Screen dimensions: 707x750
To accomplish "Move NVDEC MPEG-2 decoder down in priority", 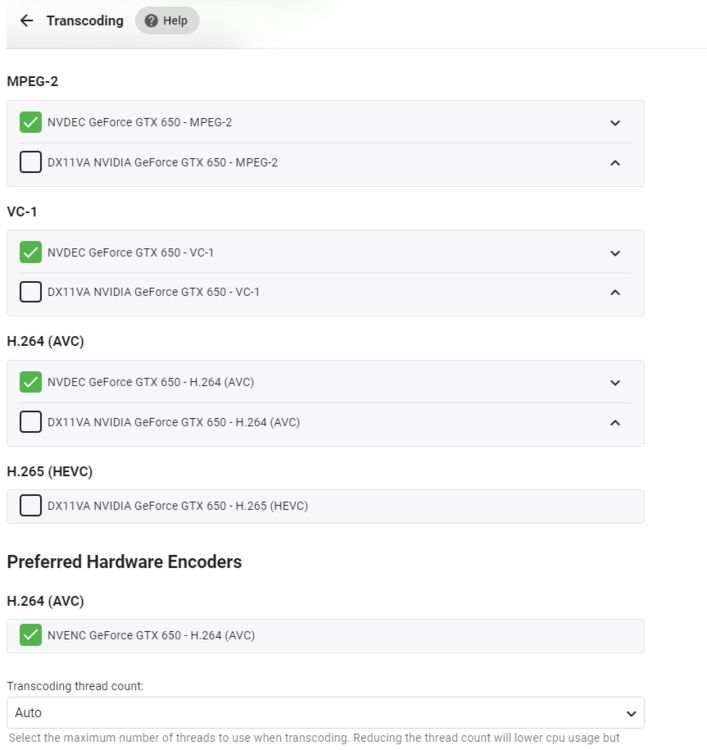I will 615,123.
